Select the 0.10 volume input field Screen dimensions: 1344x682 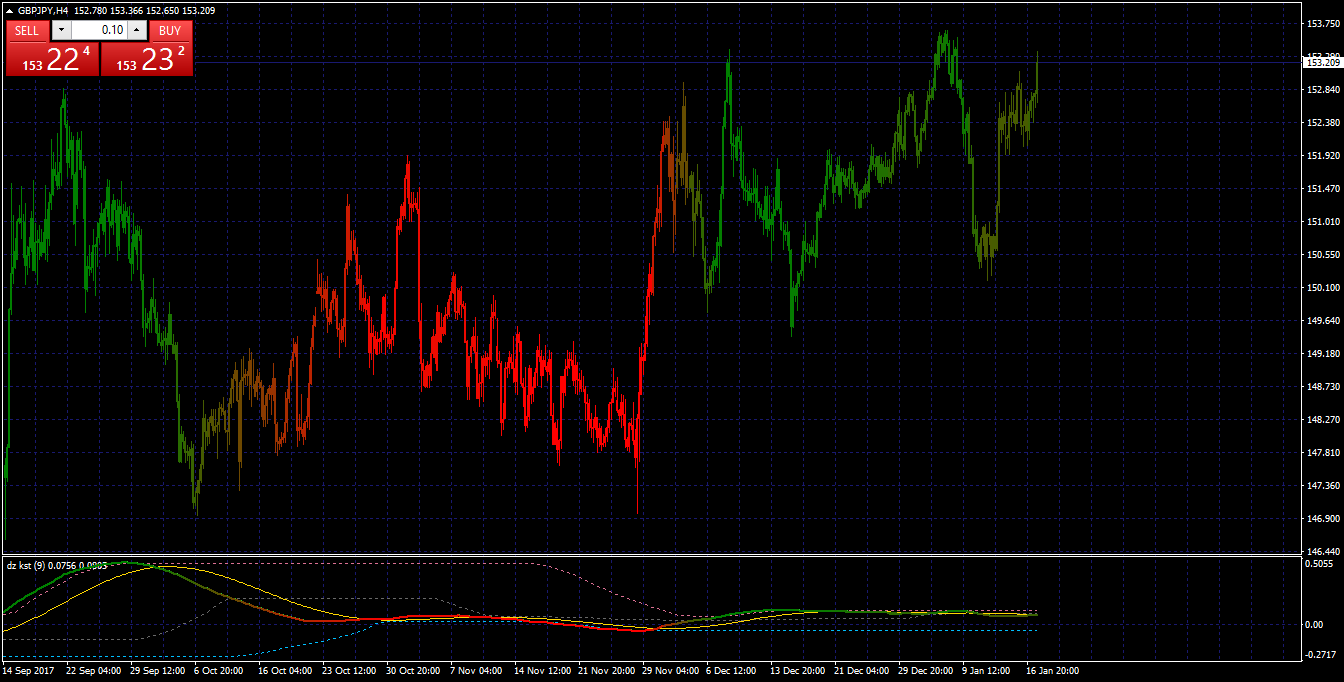(99, 30)
